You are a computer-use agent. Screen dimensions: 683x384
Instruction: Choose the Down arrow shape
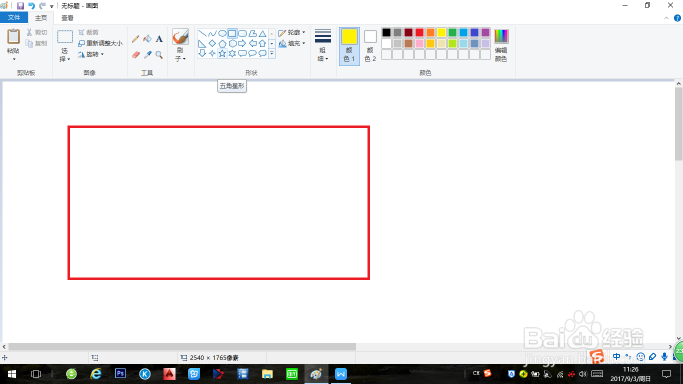(202, 54)
